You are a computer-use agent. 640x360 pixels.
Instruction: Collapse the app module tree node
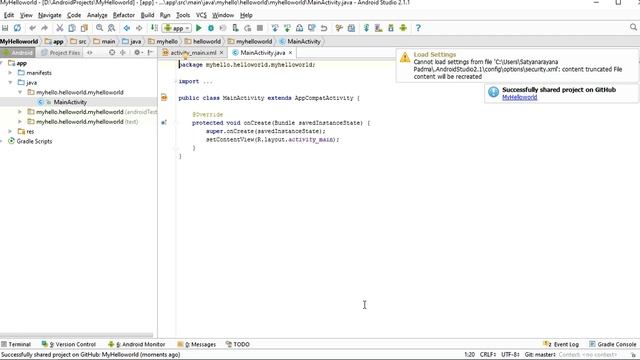pyautogui.click(x=1, y=63)
